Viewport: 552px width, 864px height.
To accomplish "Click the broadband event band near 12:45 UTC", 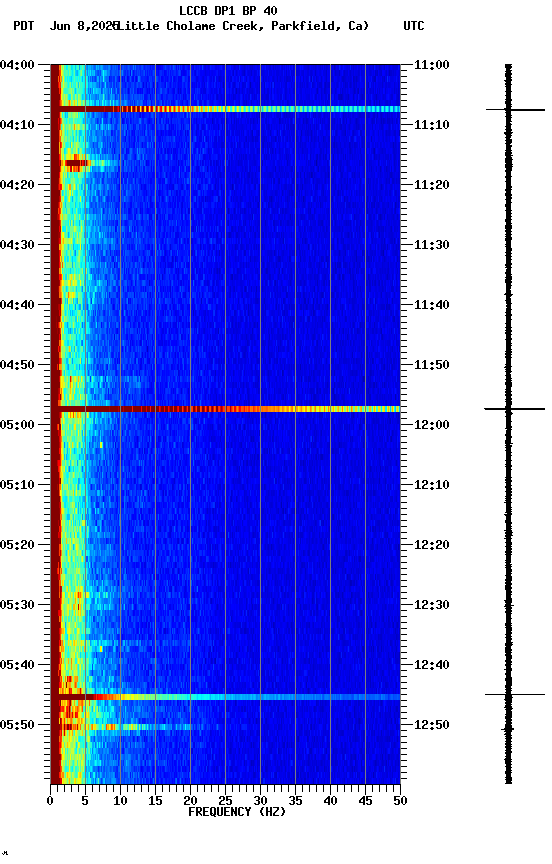I will pyautogui.click(x=225, y=697).
